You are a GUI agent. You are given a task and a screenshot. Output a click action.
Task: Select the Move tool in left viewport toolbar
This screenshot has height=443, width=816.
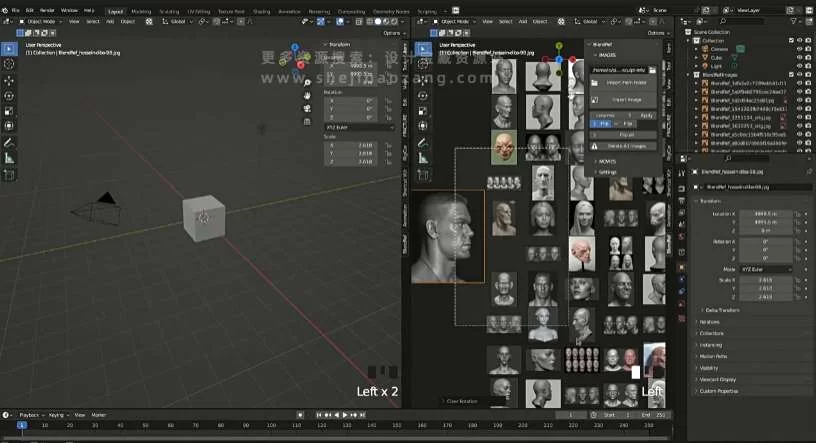pyautogui.click(x=9, y=80)
